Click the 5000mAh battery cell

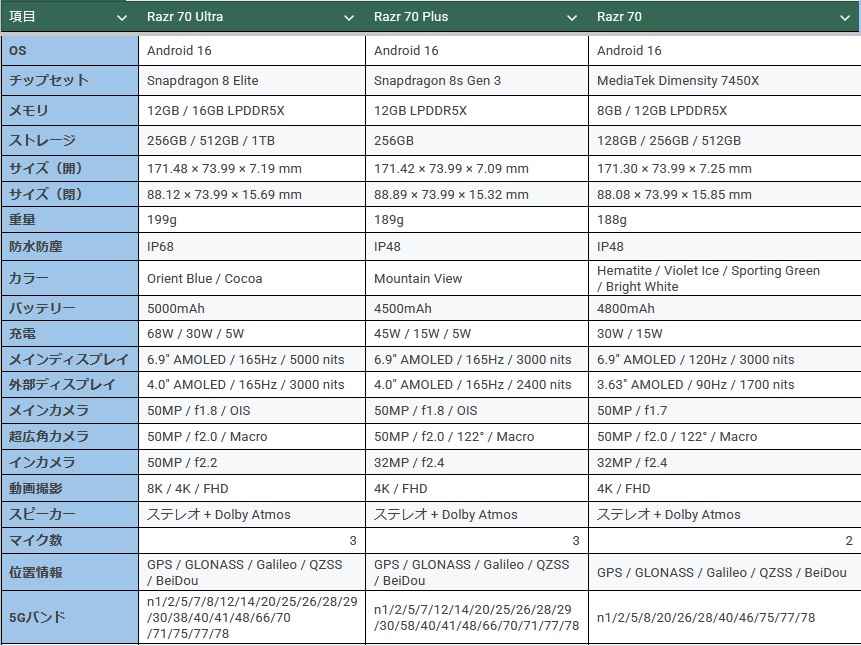coord(252,308)
